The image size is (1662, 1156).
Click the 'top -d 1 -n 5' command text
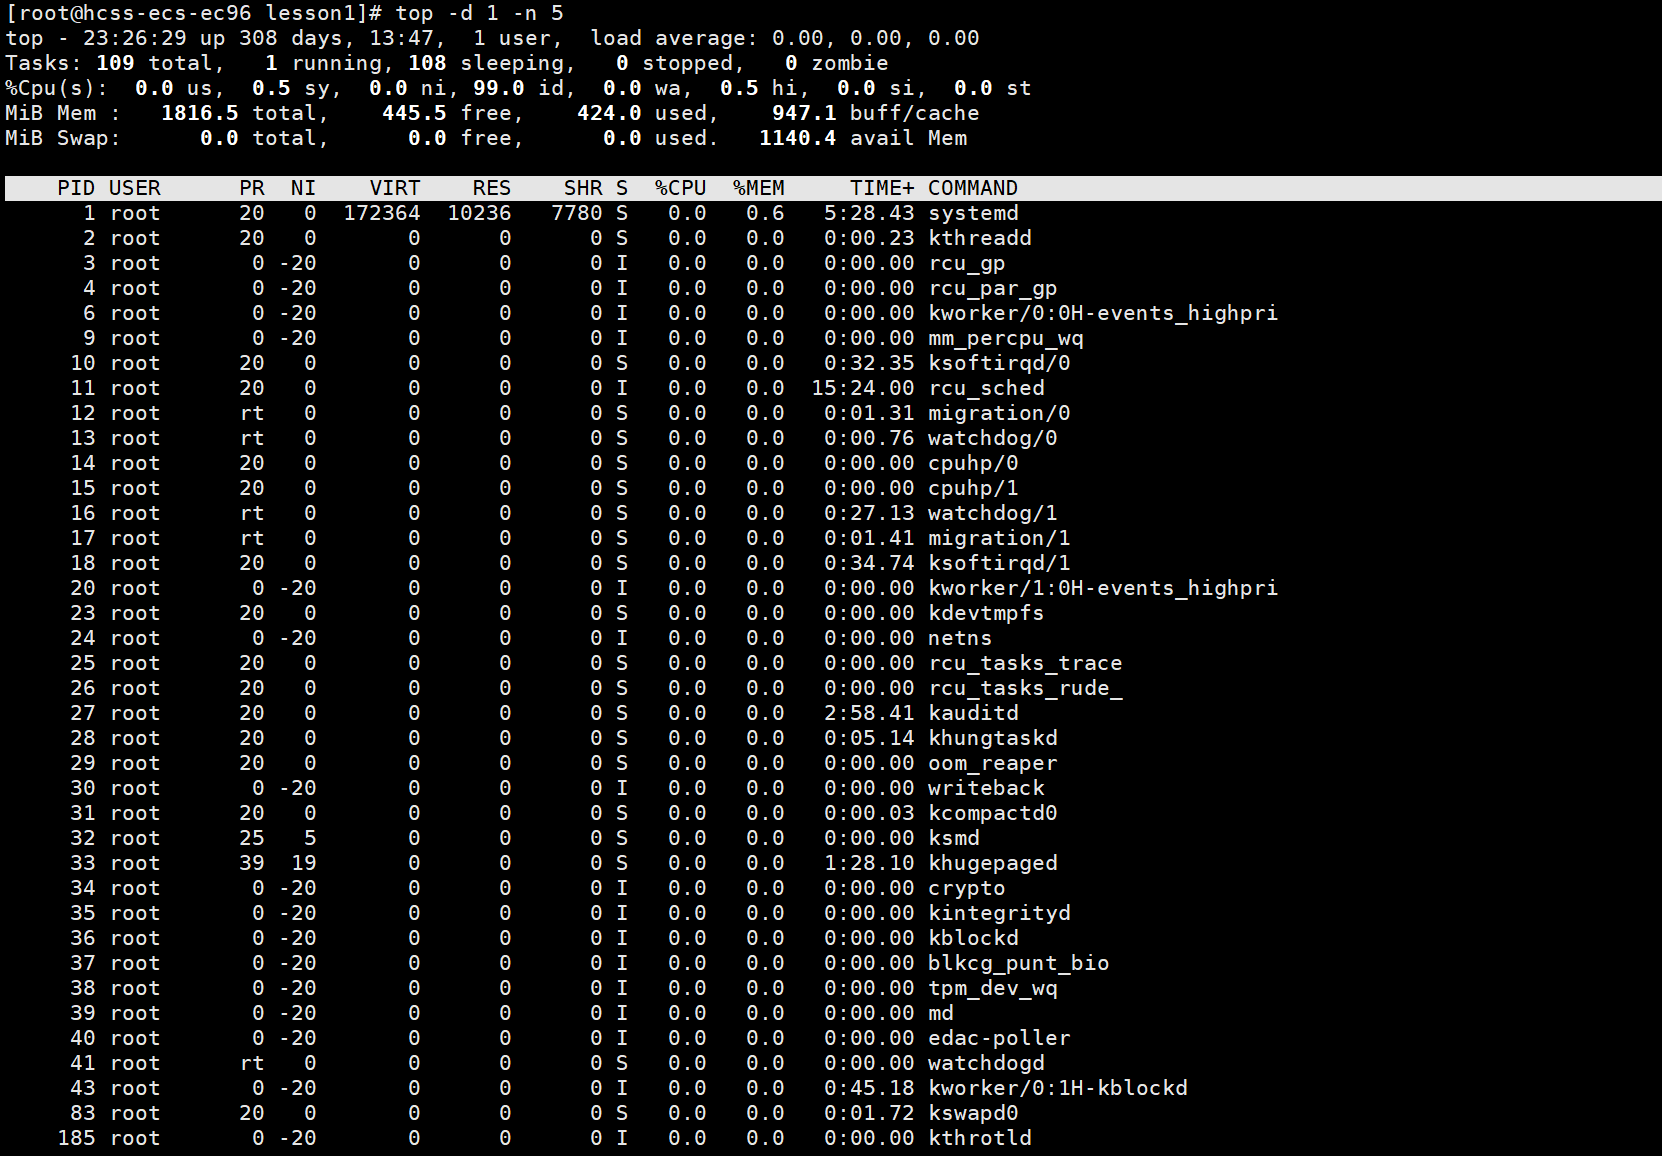click(x=479, y=13)
